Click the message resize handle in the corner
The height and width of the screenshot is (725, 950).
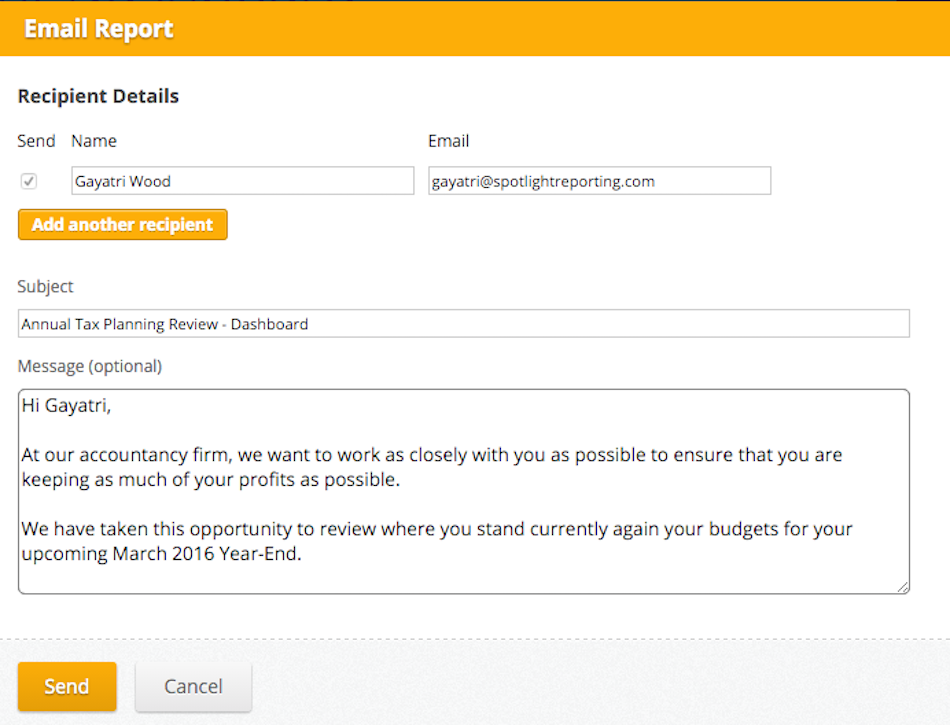[902, 586]
